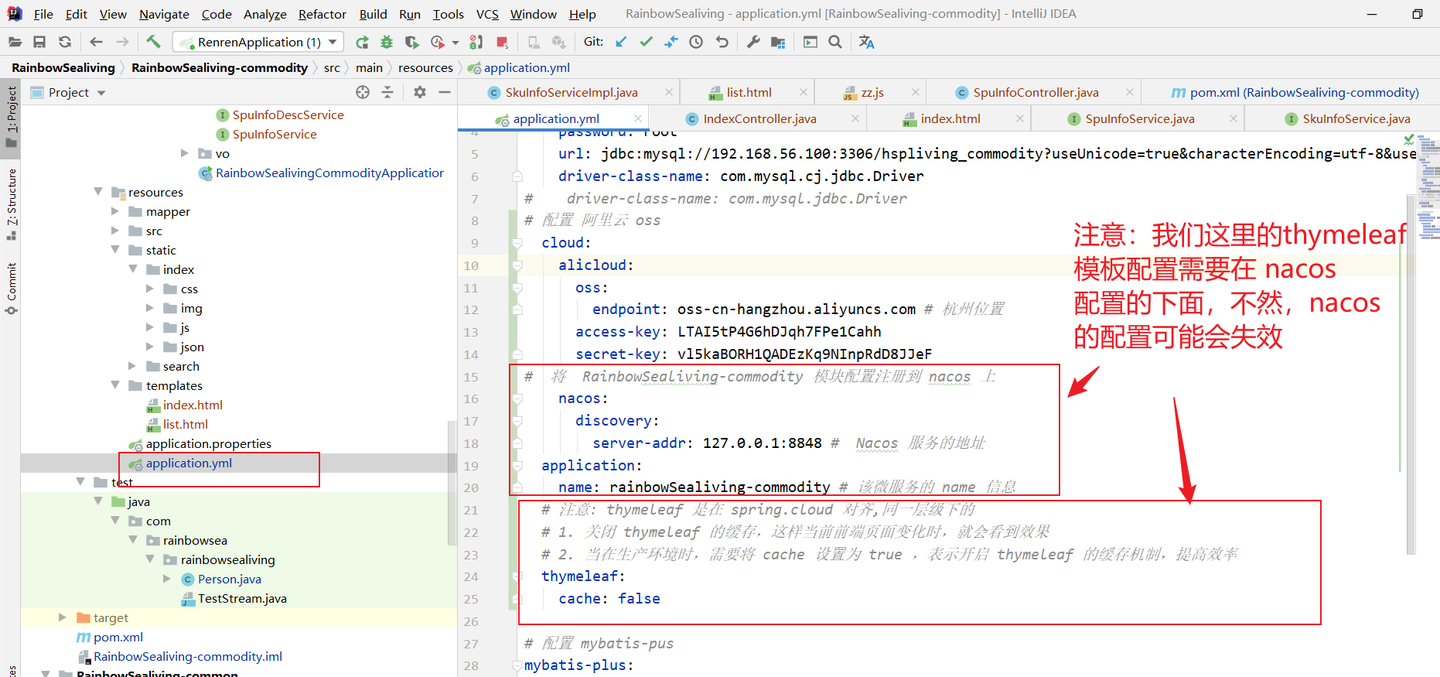Image resolution: width=1440 pixels, height=677 pixels.
Task: Run the RenrenApplication configuration
Action: pos(360,41)
